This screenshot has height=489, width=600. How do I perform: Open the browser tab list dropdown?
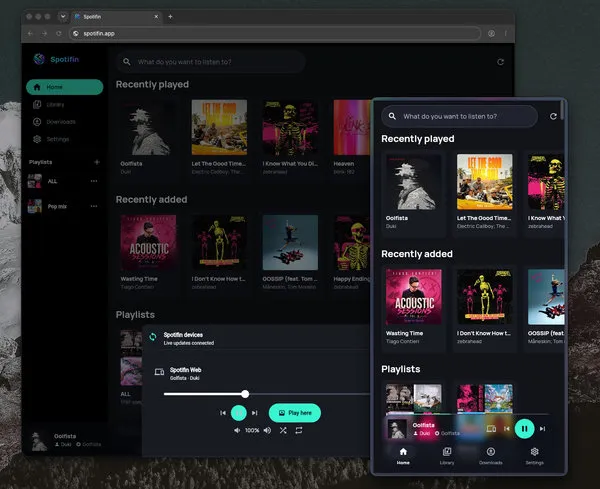coord(63,16)
